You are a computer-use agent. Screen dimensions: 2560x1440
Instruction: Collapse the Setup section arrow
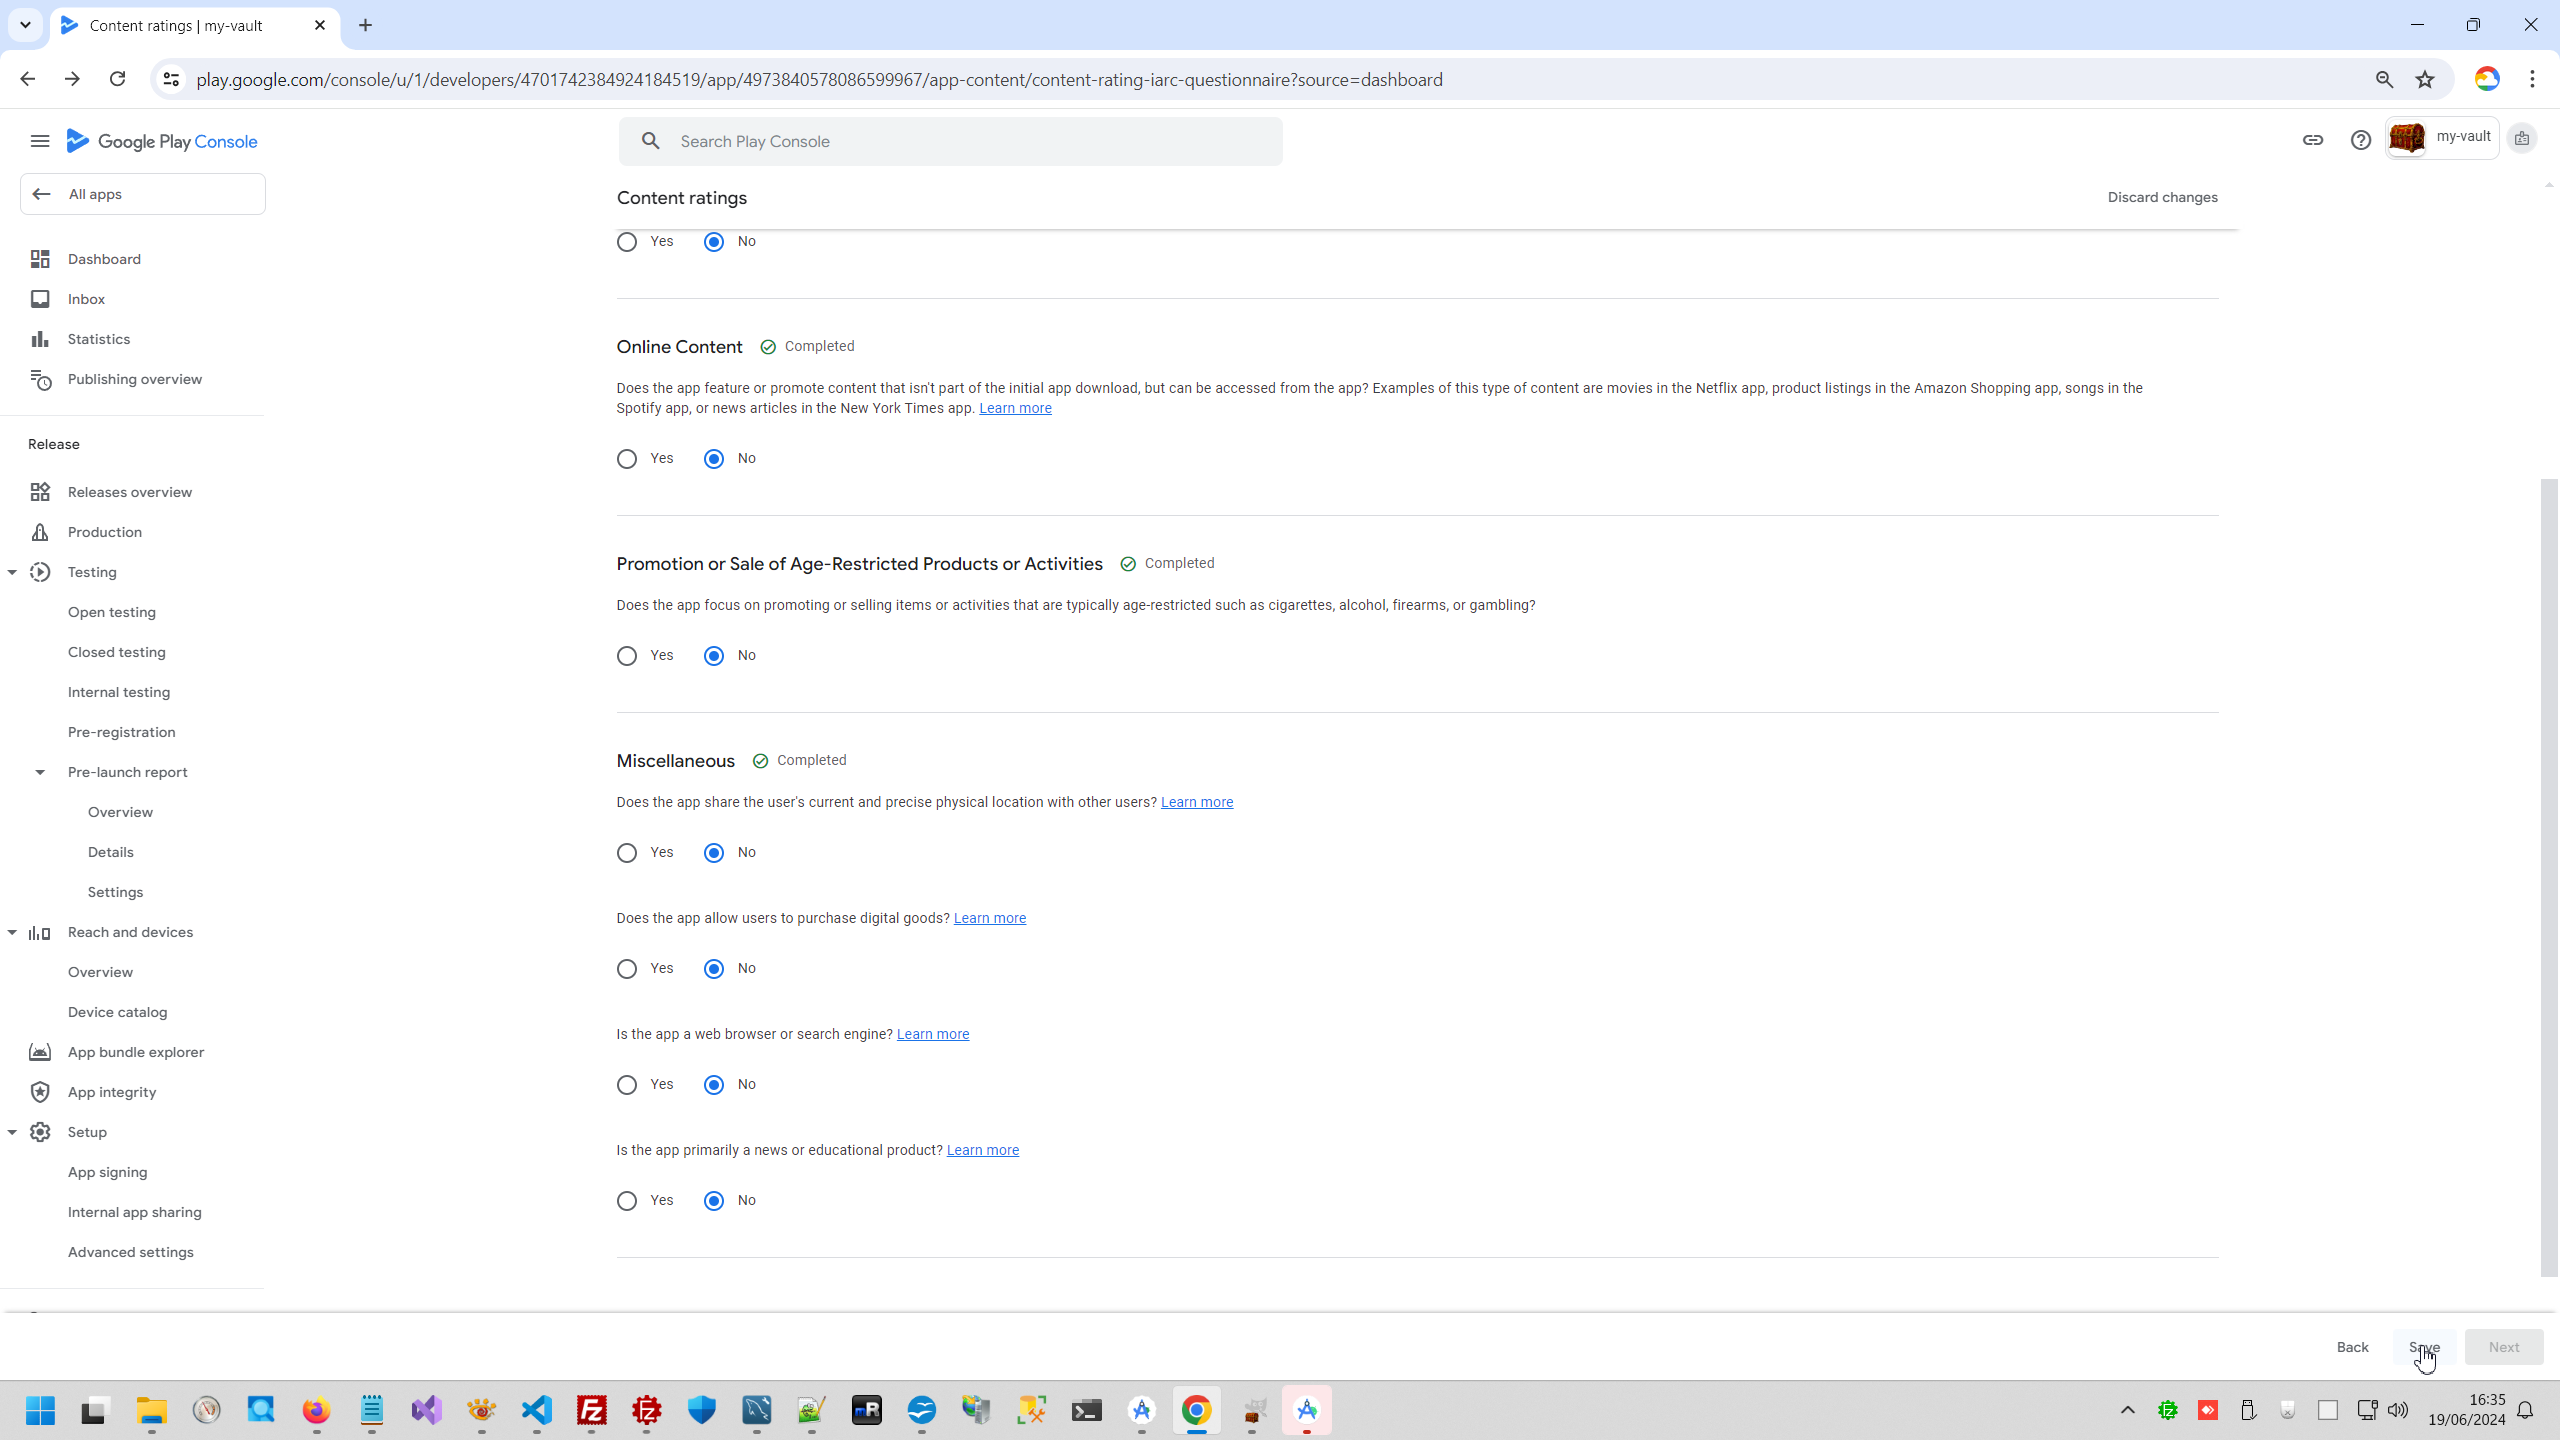[12, 1132]
